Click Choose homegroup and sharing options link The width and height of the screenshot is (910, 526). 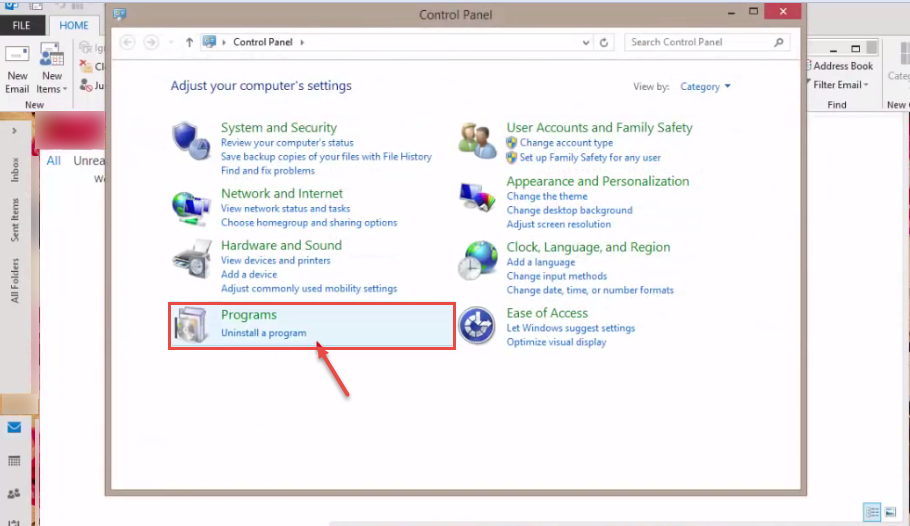[309, 223]
